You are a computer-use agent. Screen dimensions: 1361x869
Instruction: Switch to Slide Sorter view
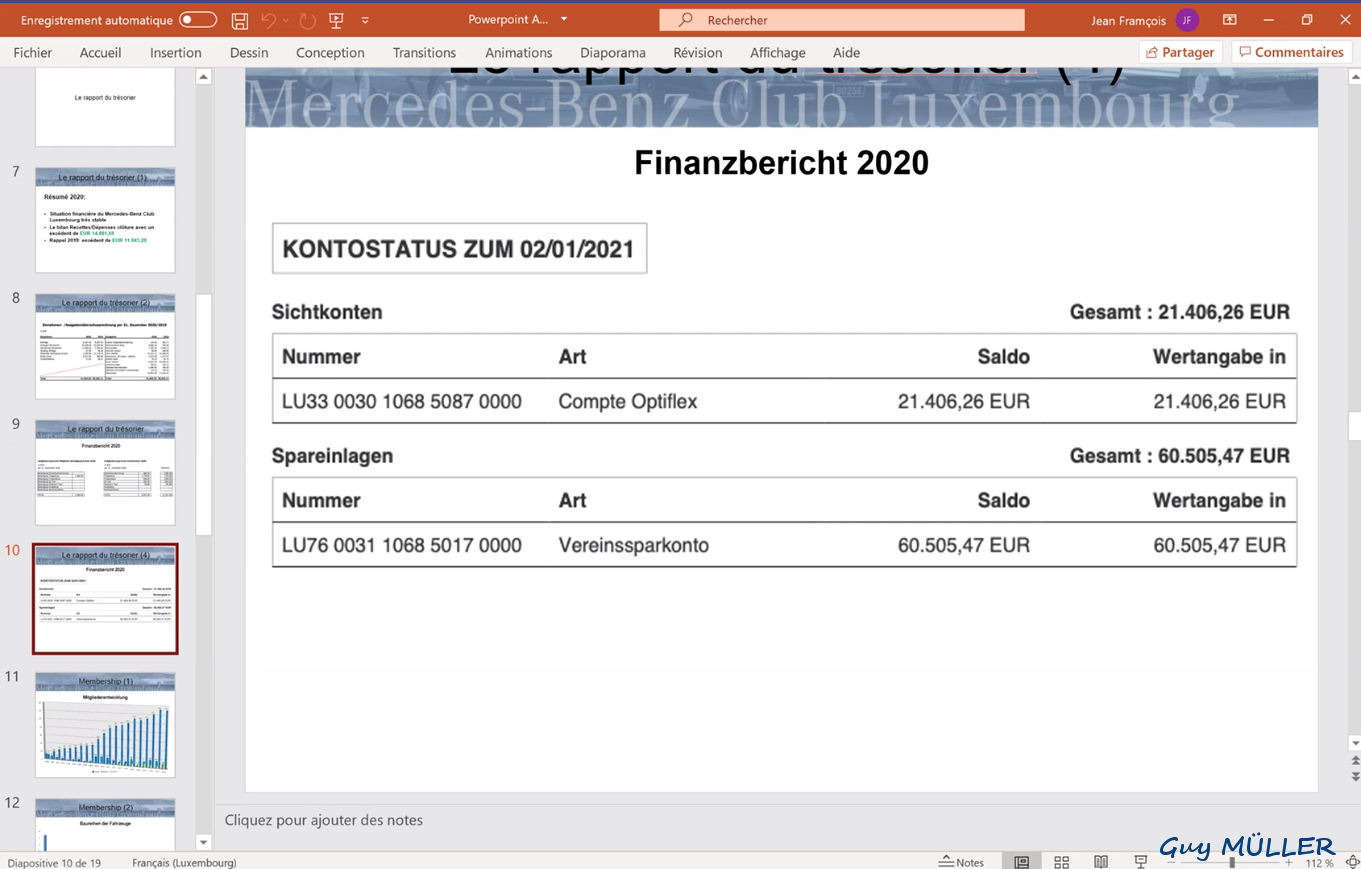[1062, 862]
